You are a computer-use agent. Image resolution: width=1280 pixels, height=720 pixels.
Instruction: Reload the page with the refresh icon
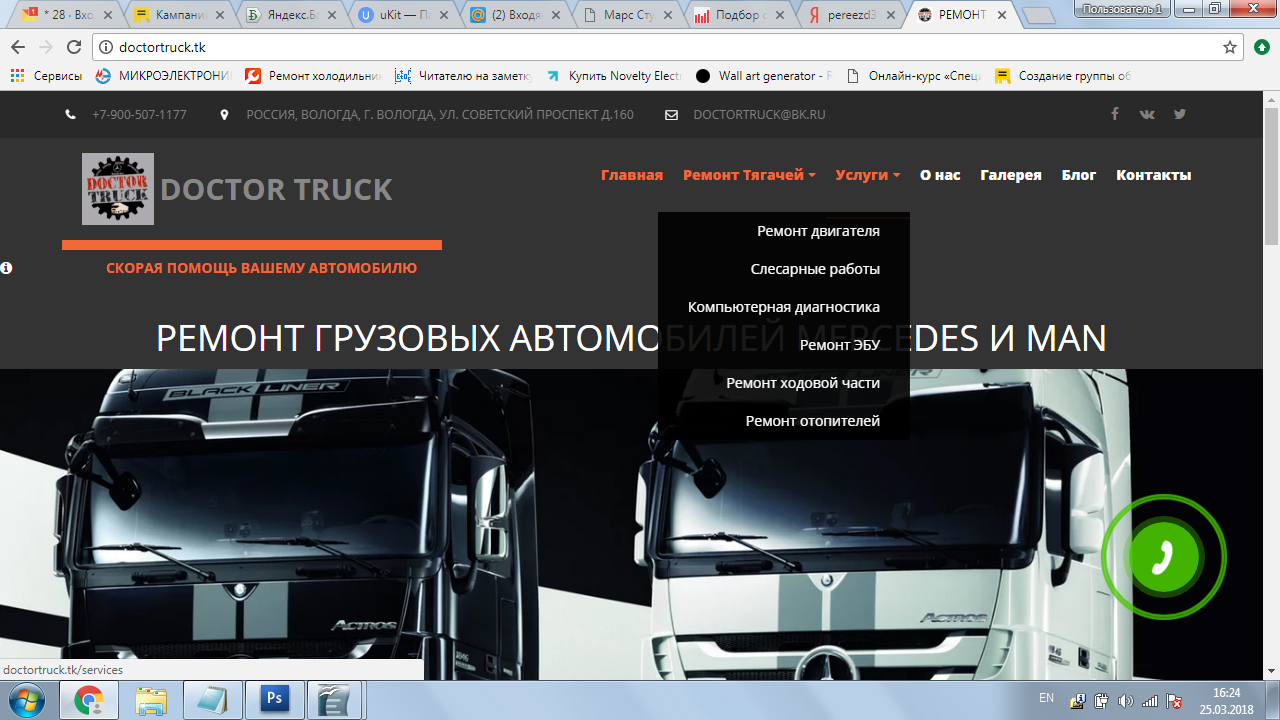[x=74, y=47]
